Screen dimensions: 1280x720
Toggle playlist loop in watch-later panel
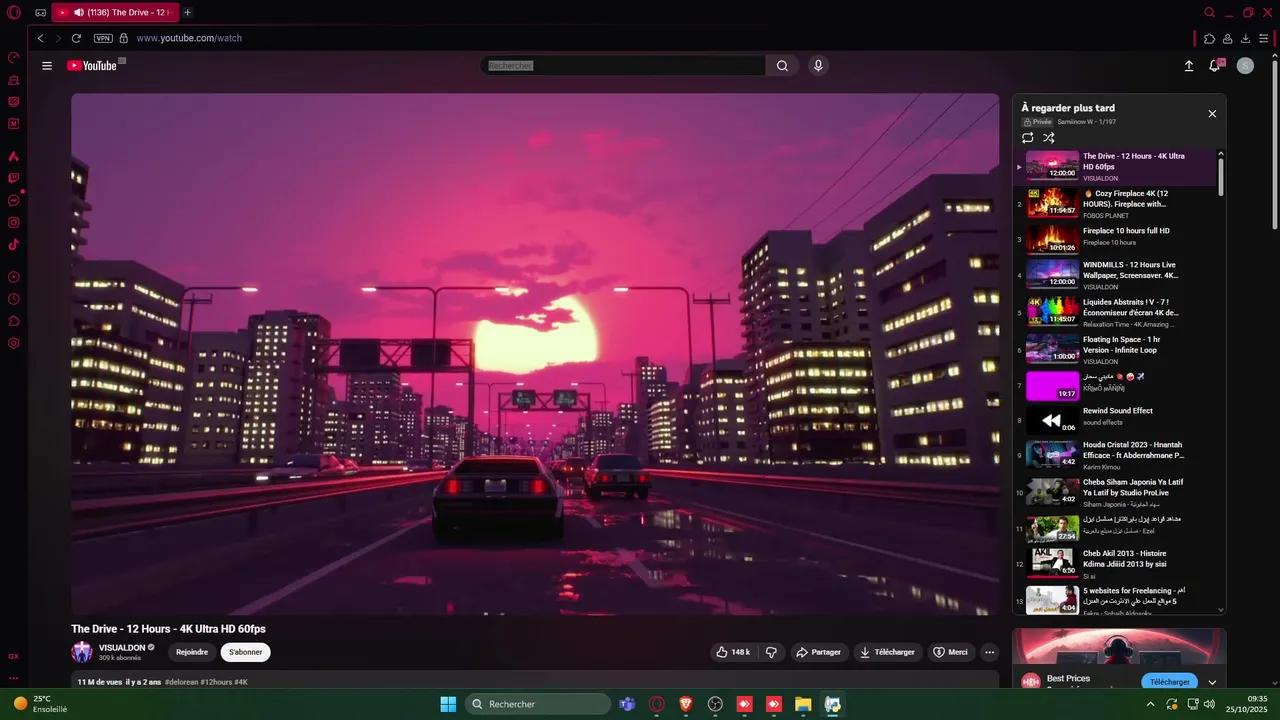[x=1028, y=138]
